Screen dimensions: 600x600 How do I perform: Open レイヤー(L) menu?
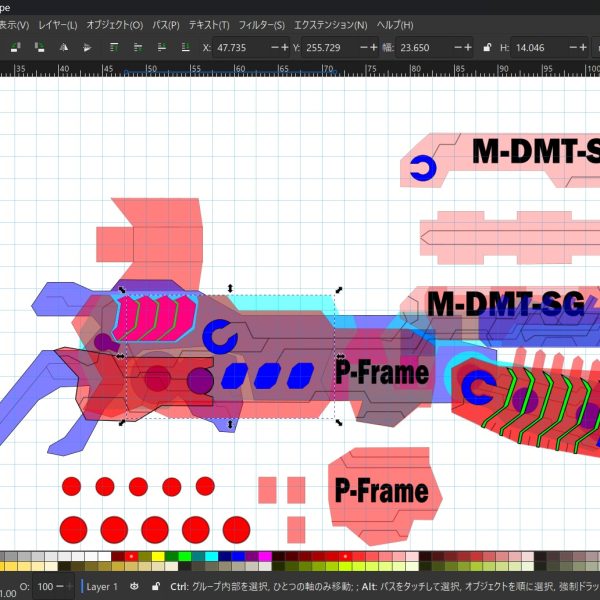[x=58, y=25]
